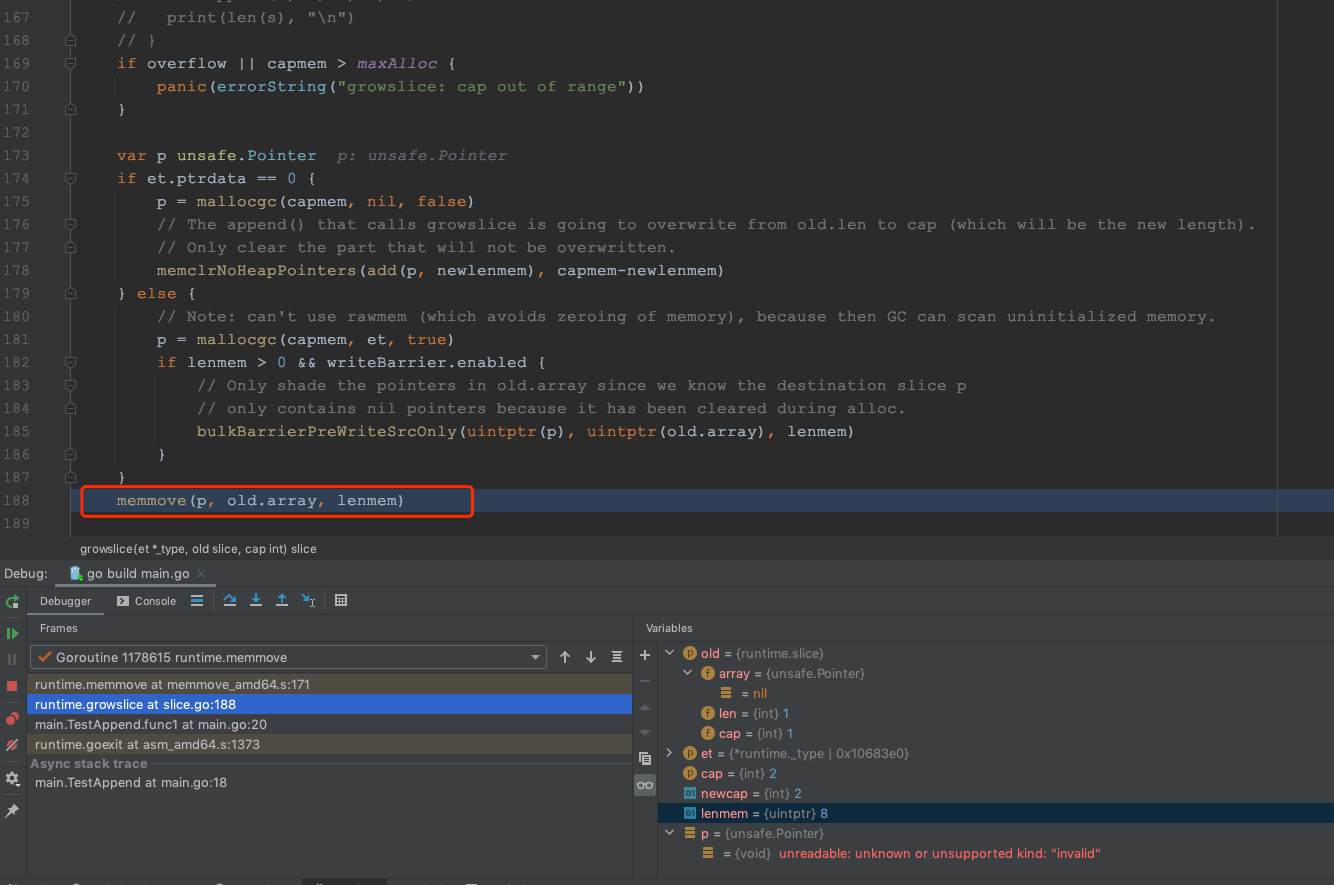The height and width of the screenshot is (885, 1334).
Task: Go to previous frame with up arrow
Action: click(x=565, y=657)
